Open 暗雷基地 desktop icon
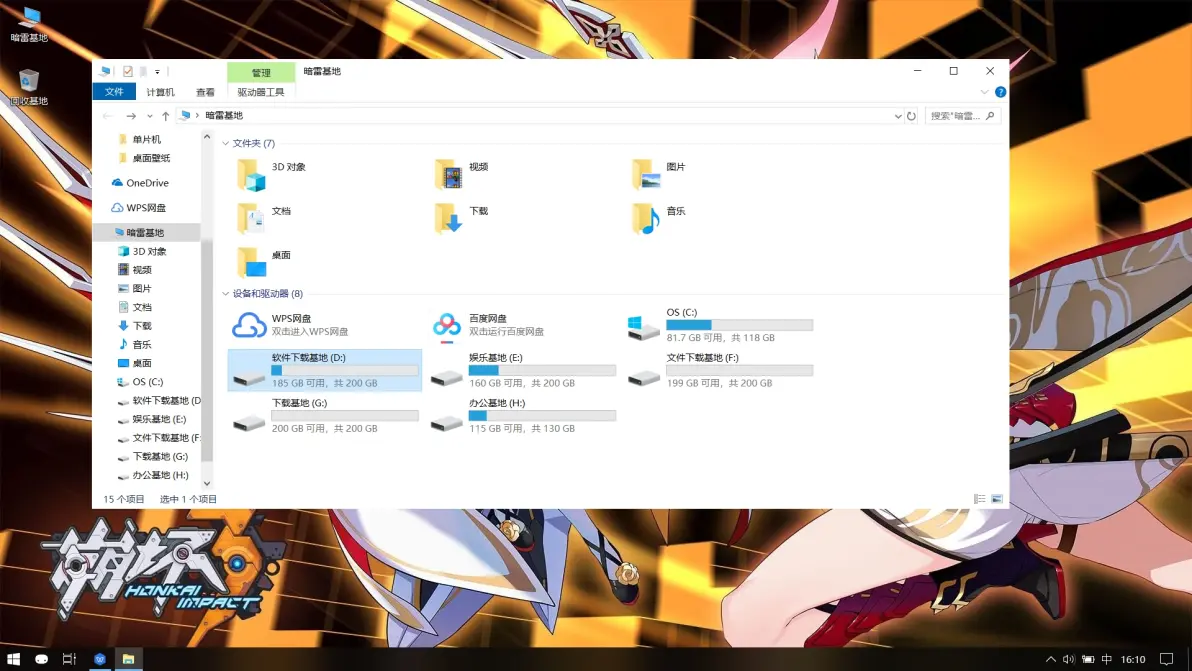The width and height of the screenshot is (1192, 671). pyautogui.click(x=29, y=24)
